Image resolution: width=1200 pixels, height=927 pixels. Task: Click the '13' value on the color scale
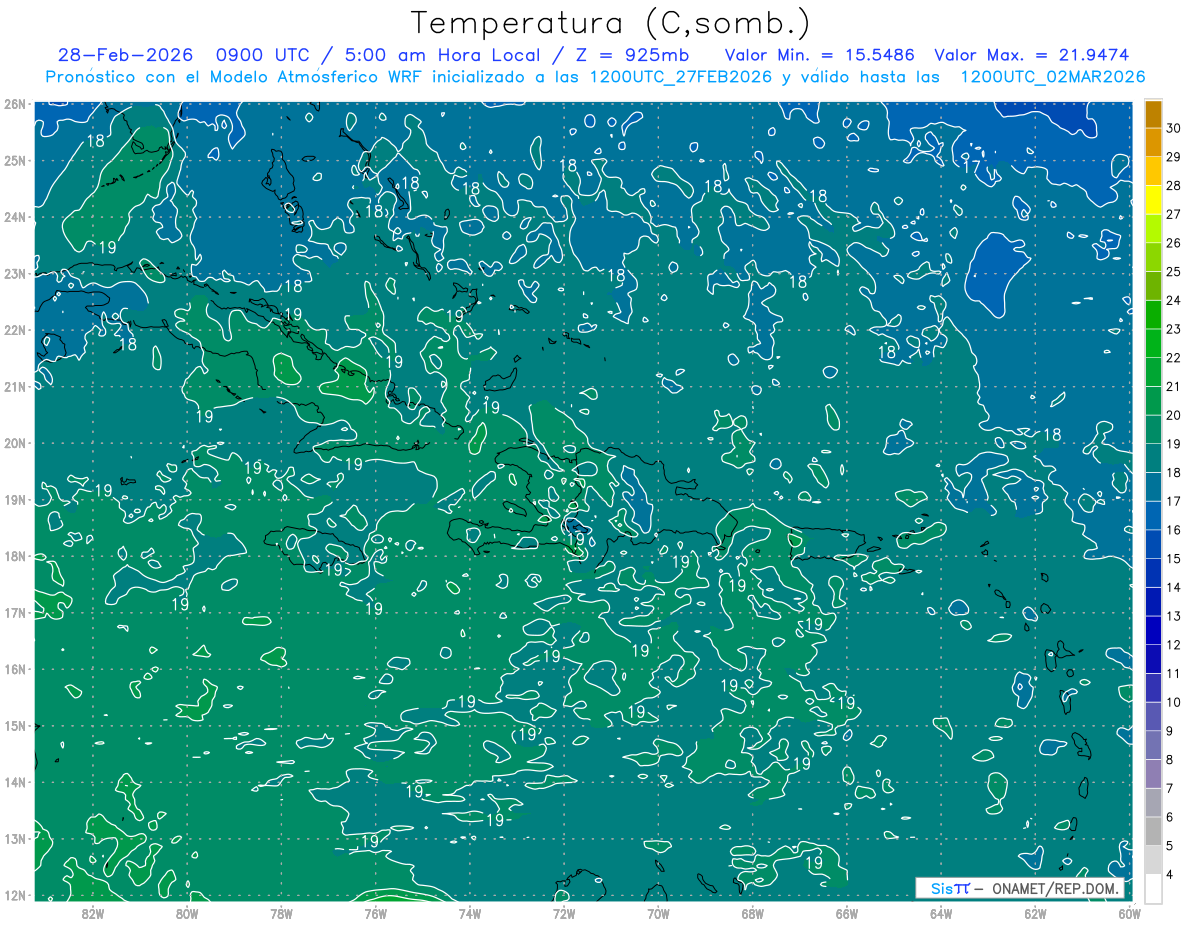coord(1174,616)
